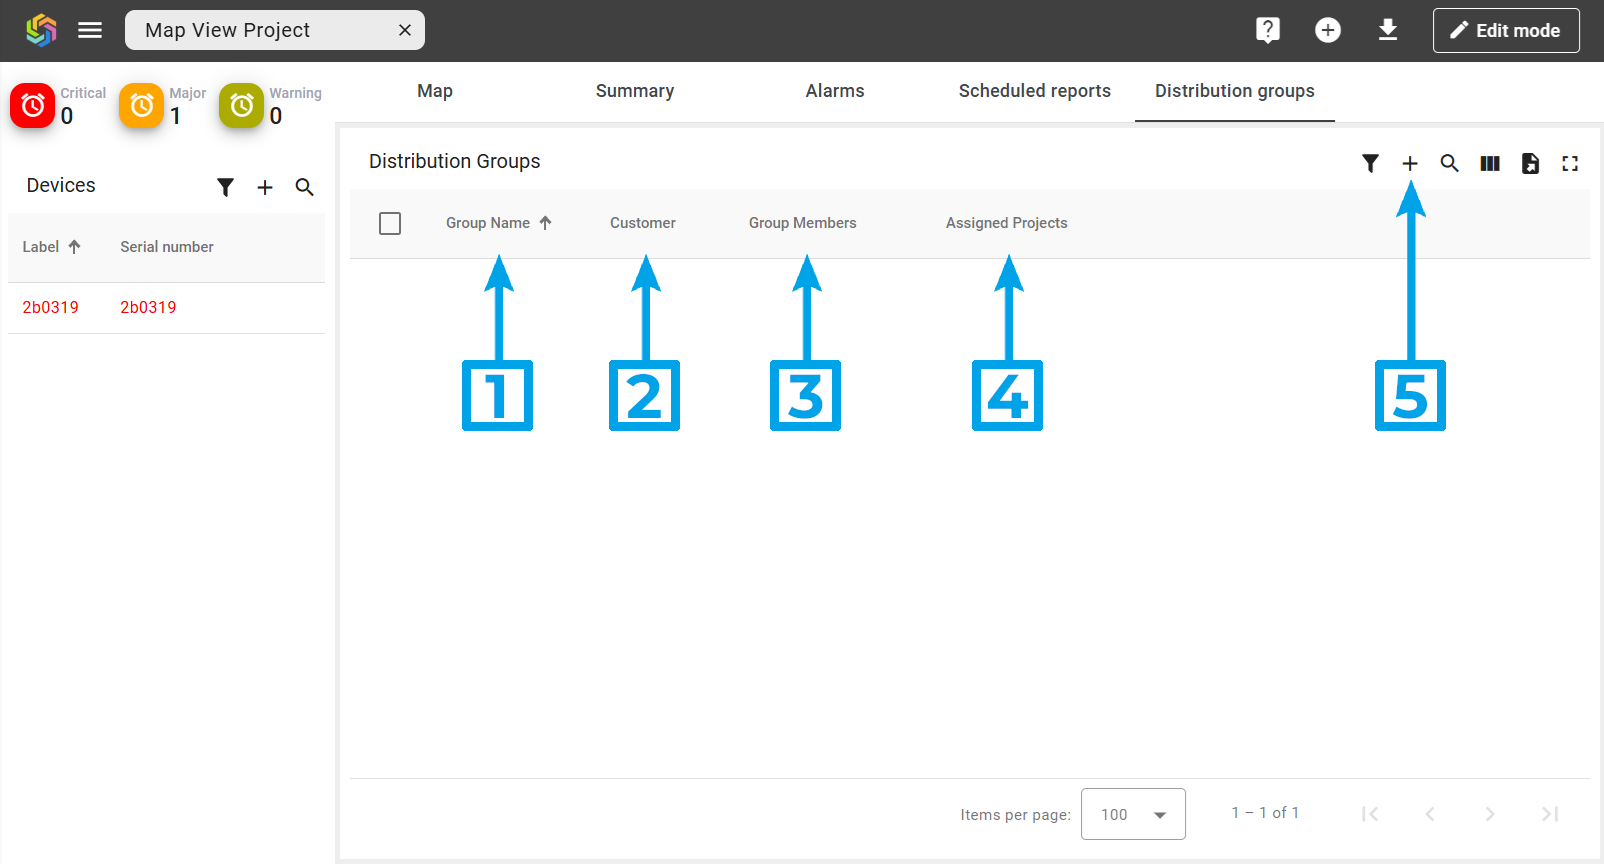
Task: Close the Map View Project tab
Action: click(405, 30)
